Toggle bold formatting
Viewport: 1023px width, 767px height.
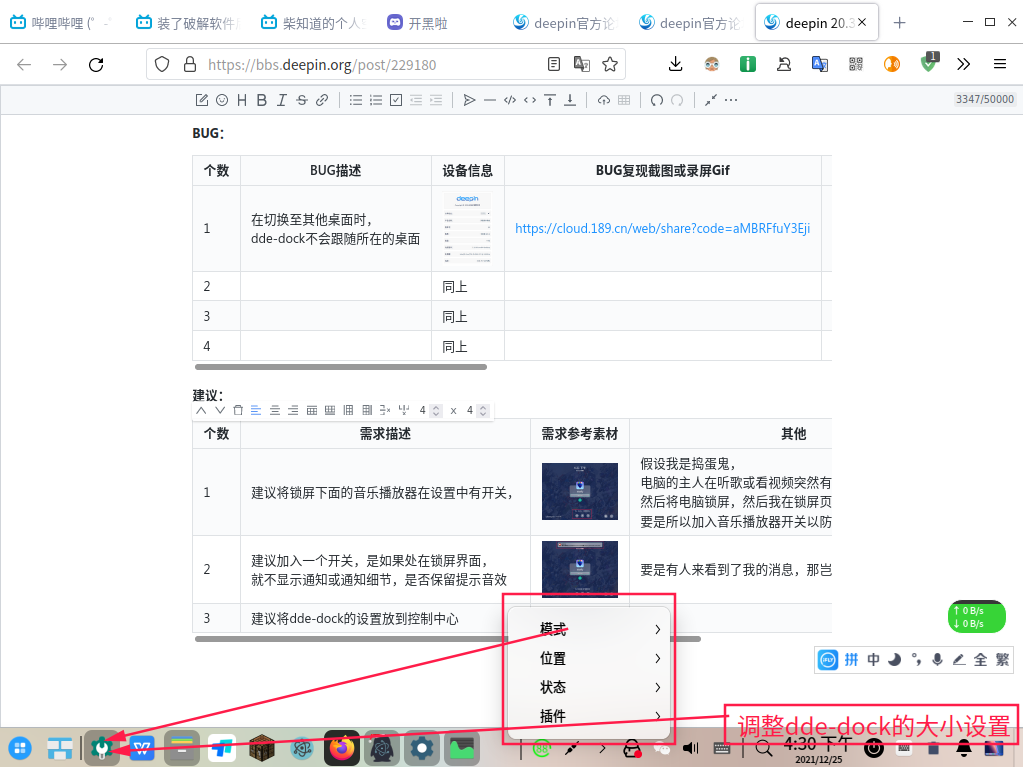(260, 100)
